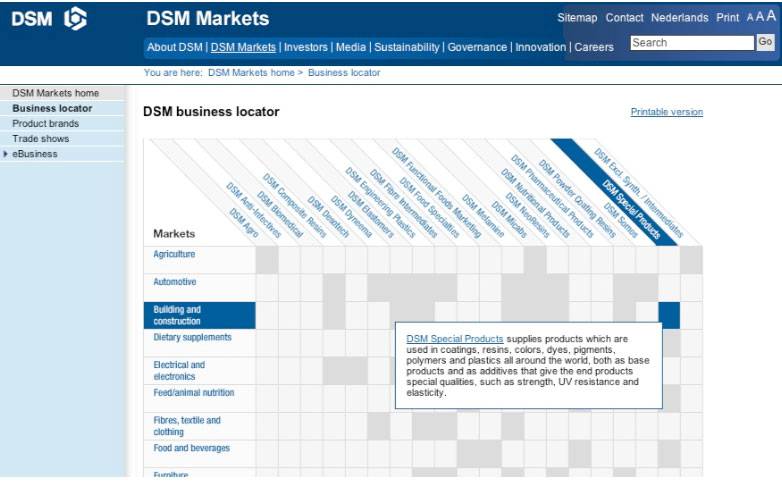Open the Investors menu item

click(x=306, y=47)
